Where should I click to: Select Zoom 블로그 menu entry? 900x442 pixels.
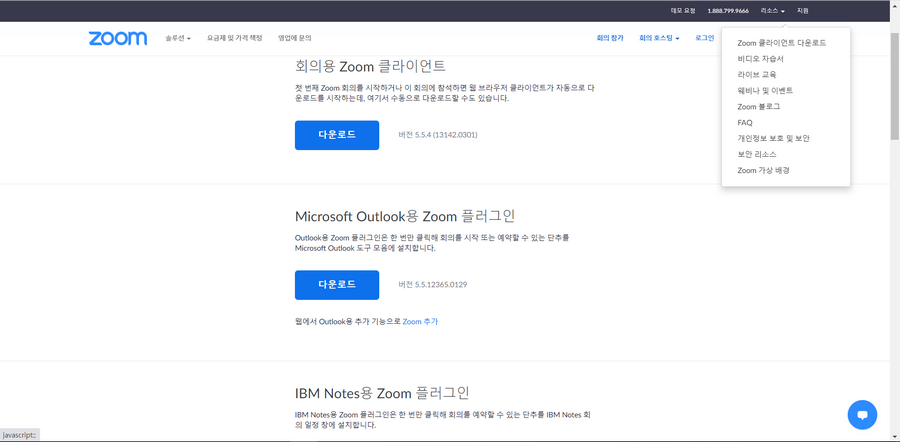(758, 107)
